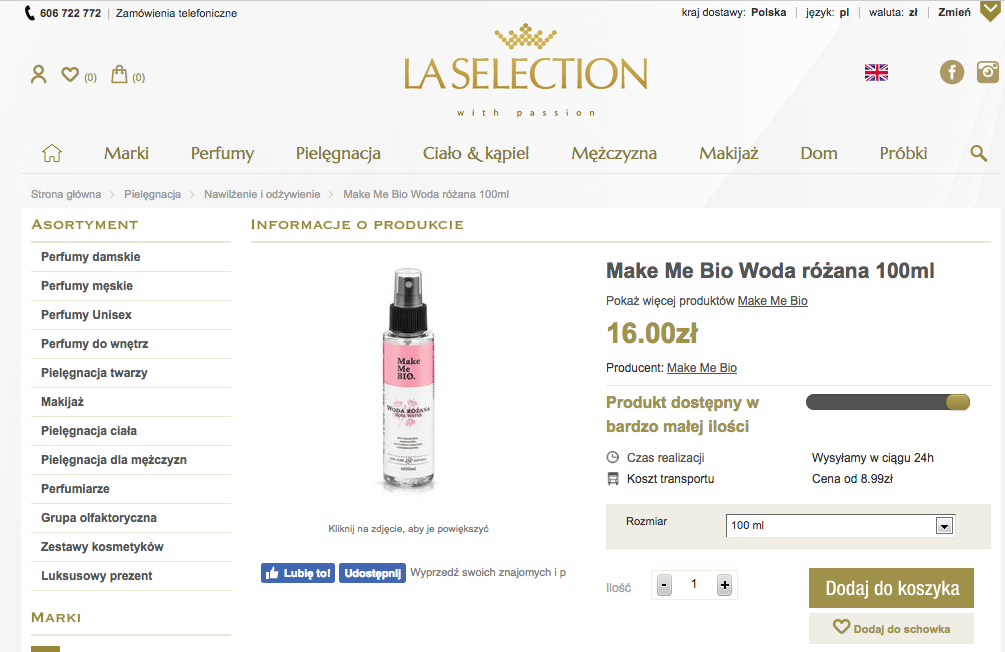Click the product availability level bar
Screen dimensions: 1005x652
tap(888, 403)
